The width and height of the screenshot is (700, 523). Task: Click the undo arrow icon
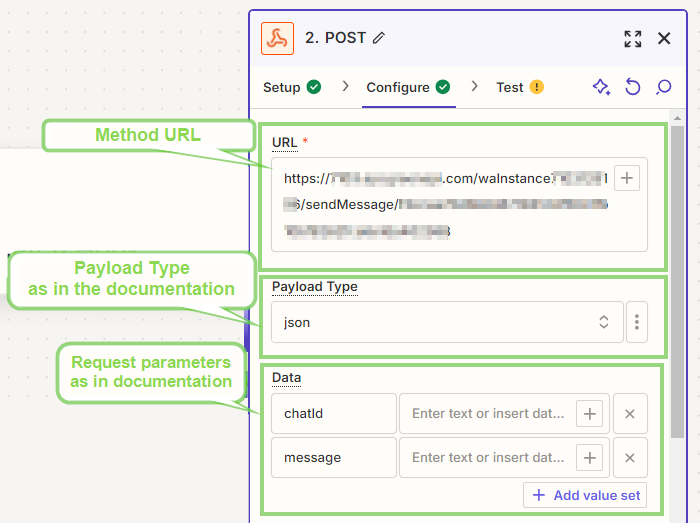click(632, 87)
